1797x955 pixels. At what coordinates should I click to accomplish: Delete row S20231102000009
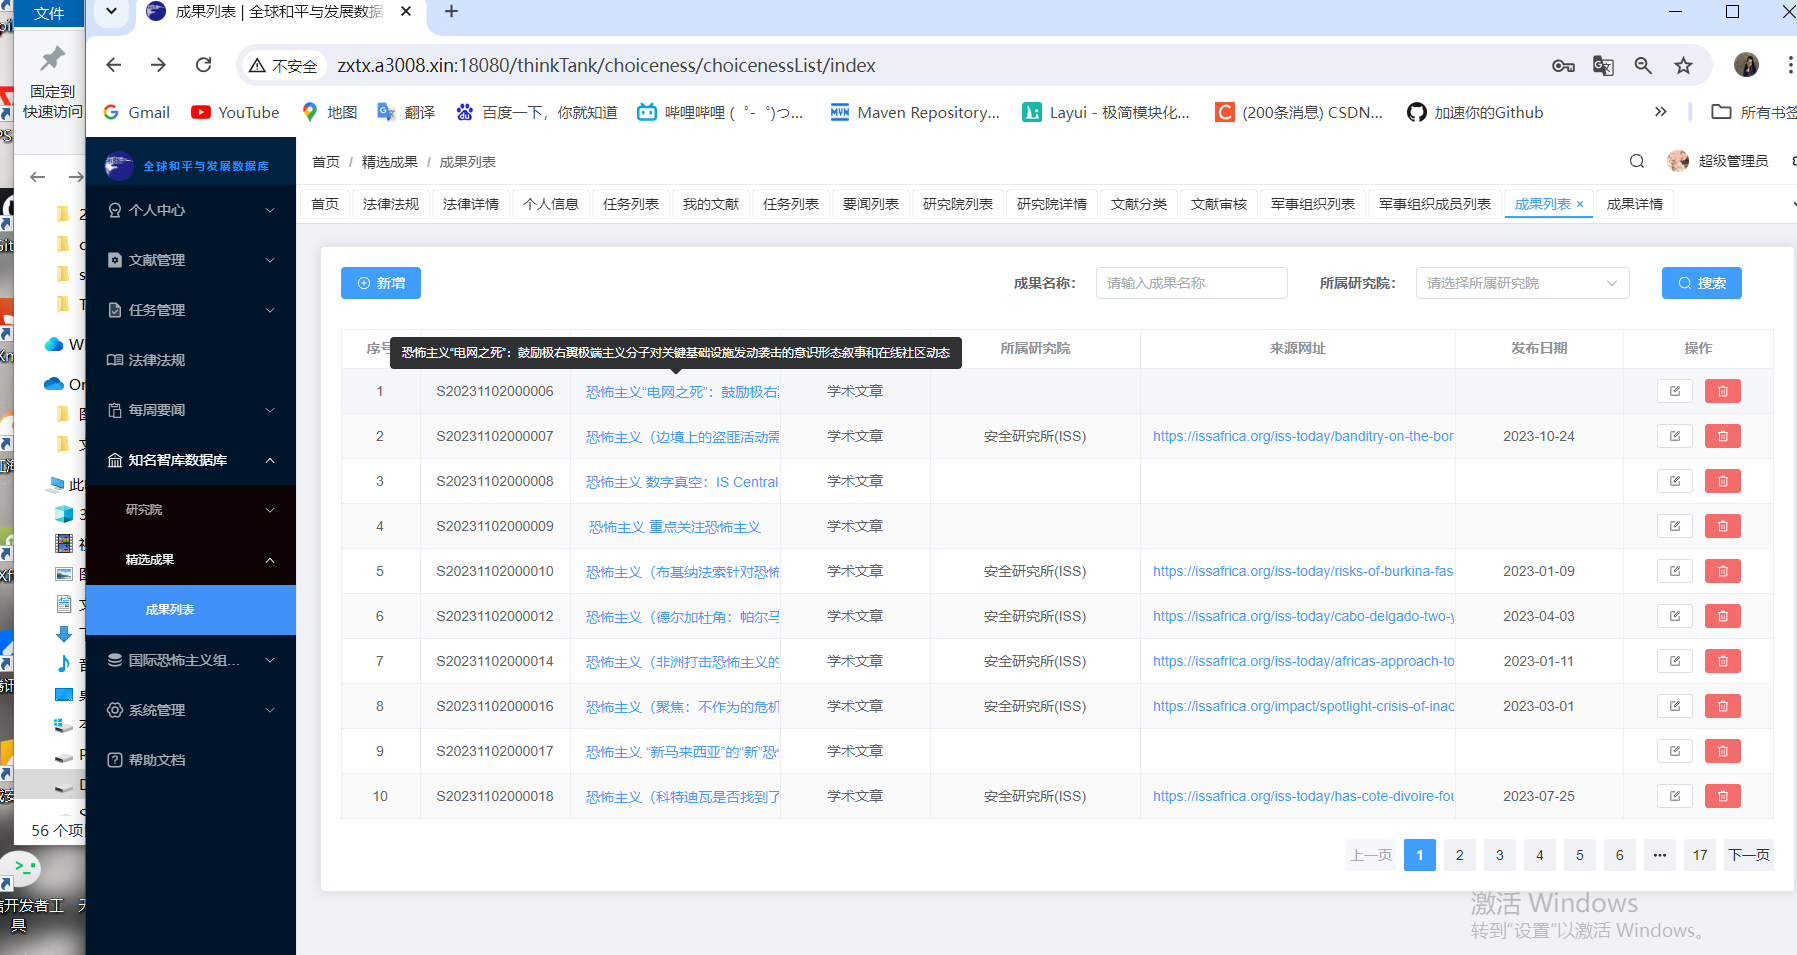(x=1722, y=526)
